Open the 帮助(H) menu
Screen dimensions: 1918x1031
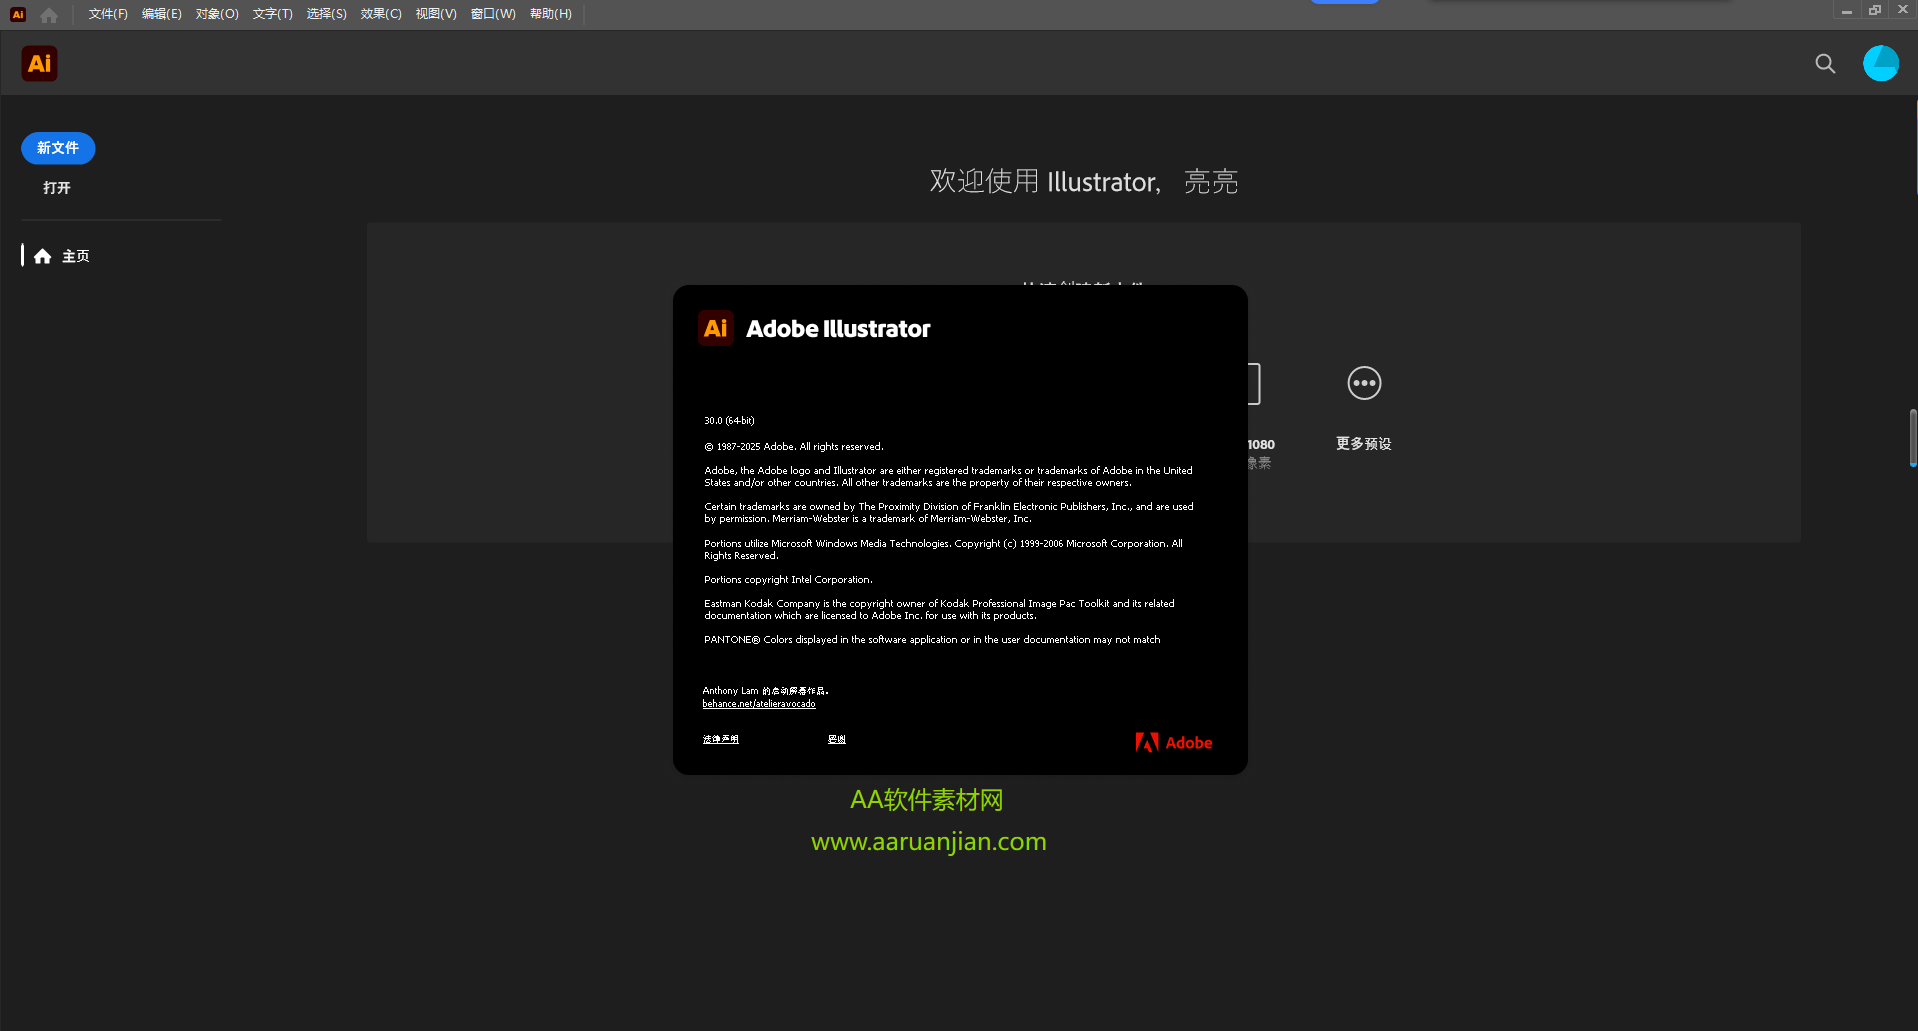(x=551, y=13)
